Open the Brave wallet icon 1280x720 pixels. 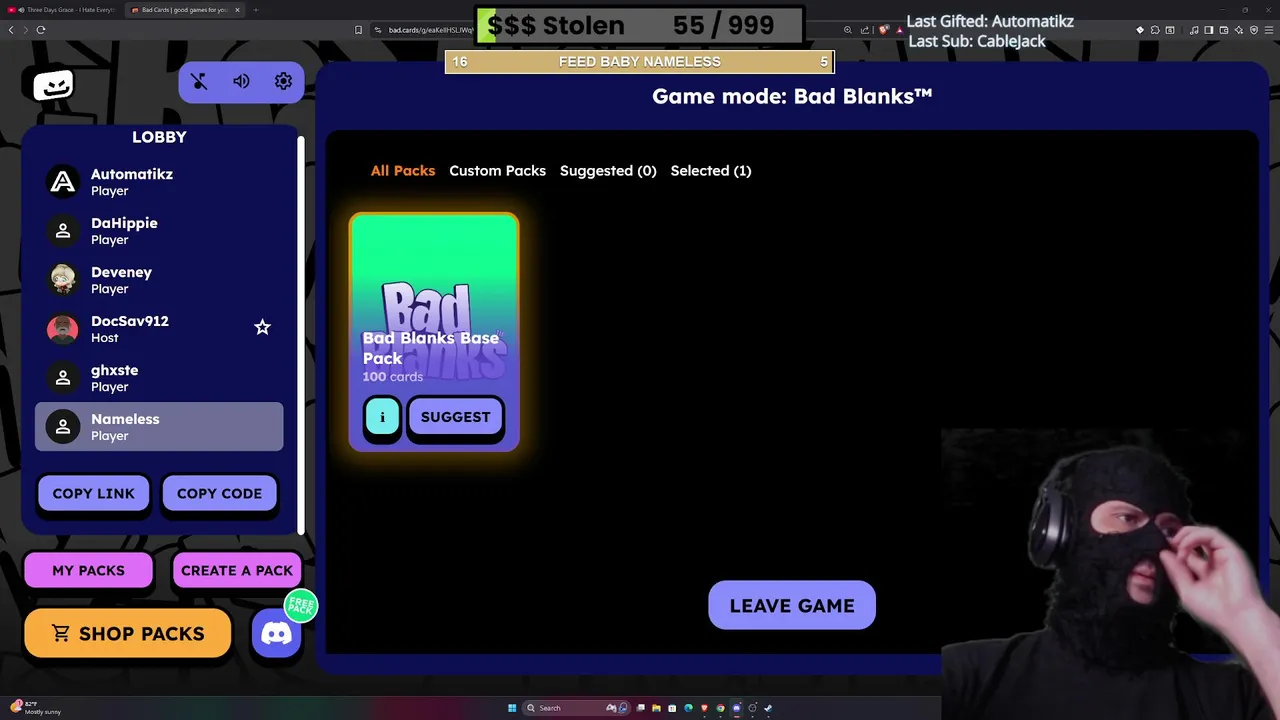coord(1224,30)
